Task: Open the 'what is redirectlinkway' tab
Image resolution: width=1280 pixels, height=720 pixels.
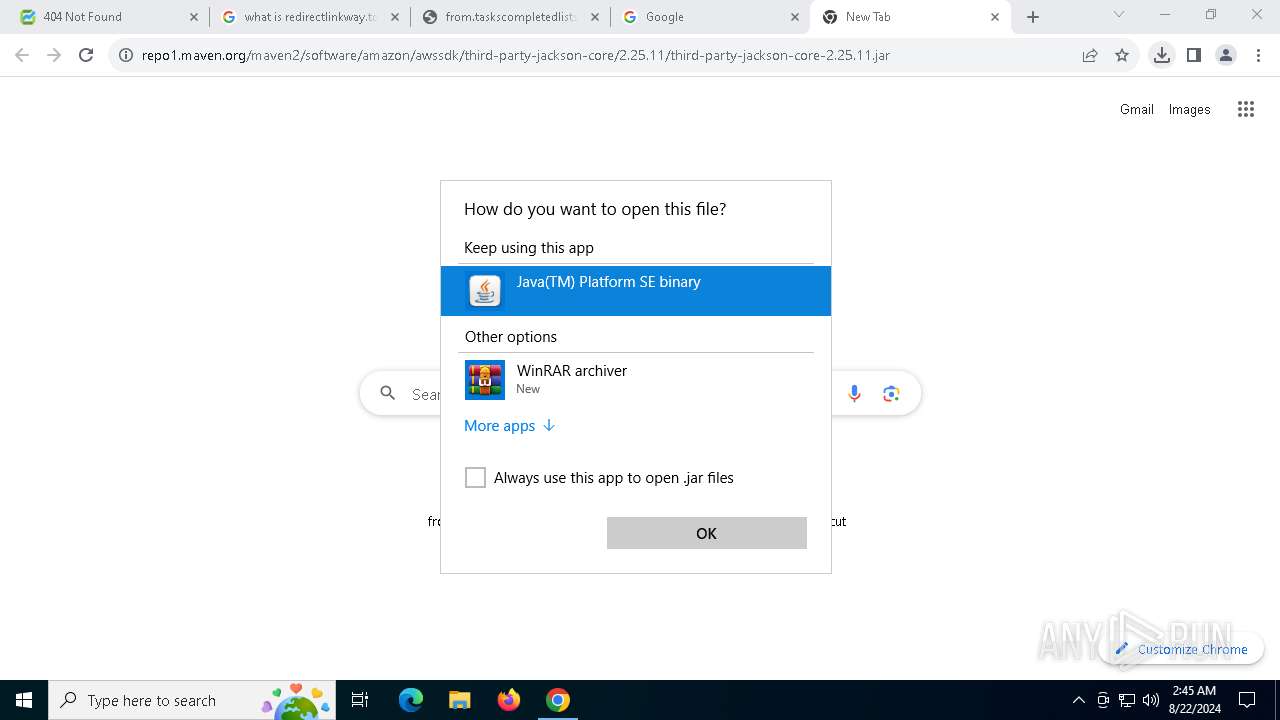Action: [x=310, y=17]
